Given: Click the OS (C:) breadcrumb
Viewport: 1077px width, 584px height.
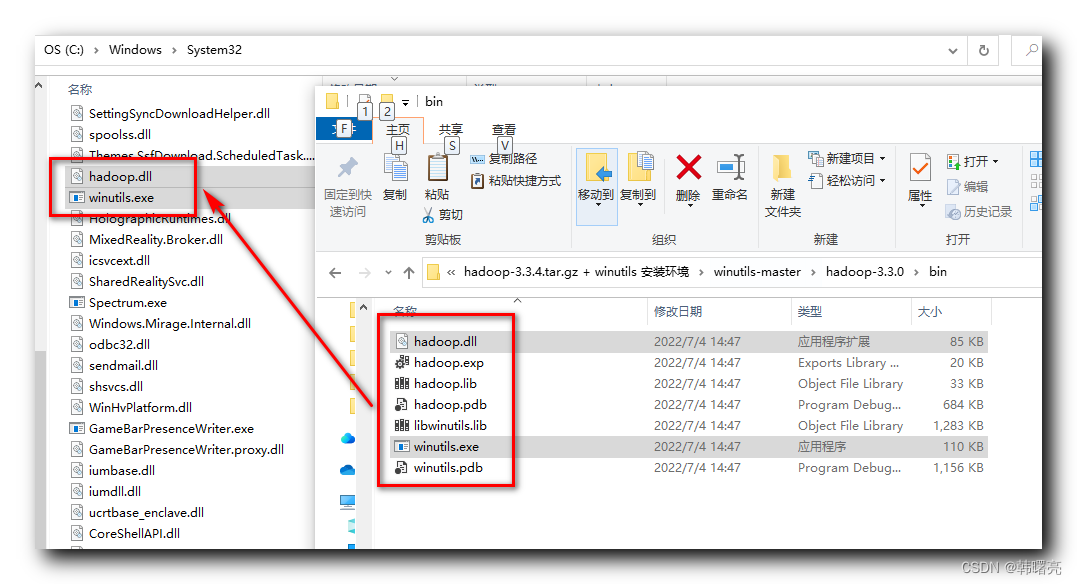Looking at the screenshot, I should [x=64, y=50].
